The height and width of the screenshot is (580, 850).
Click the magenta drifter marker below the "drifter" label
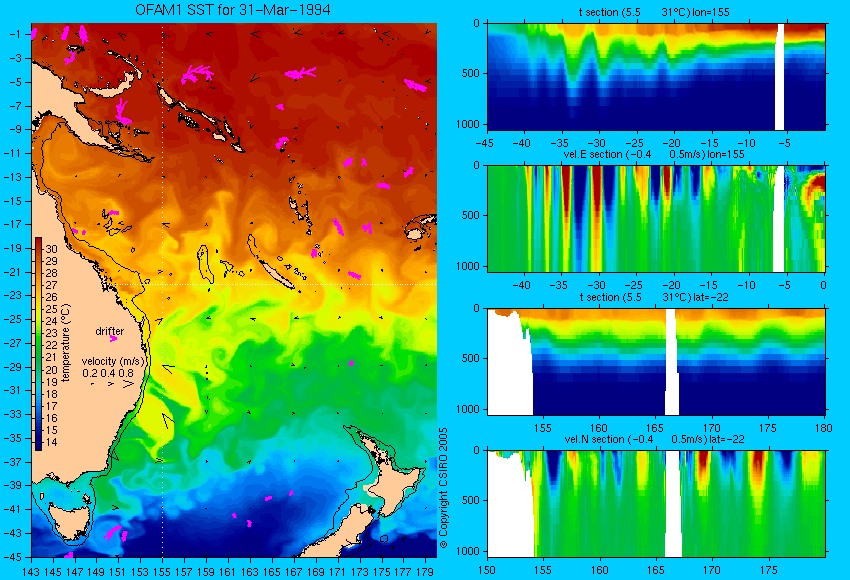click(113, 339)
